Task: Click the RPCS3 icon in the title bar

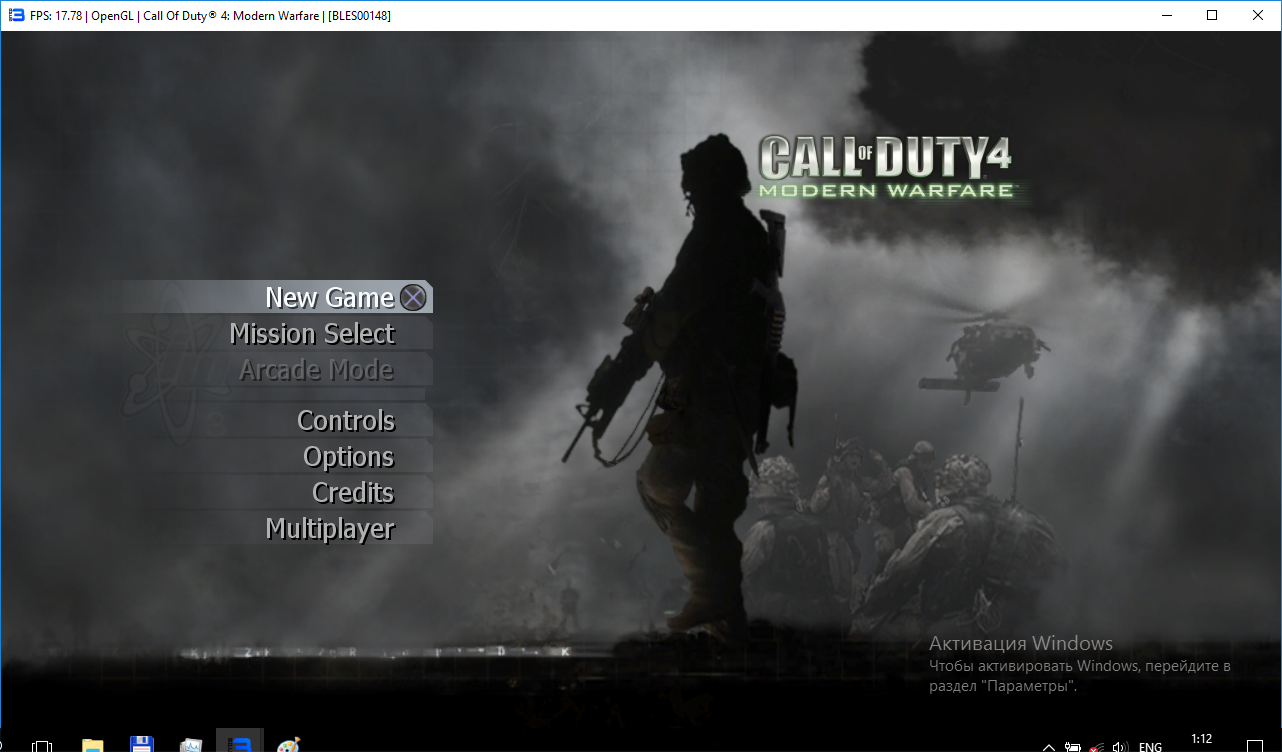Action: click(x=16, y=15)
